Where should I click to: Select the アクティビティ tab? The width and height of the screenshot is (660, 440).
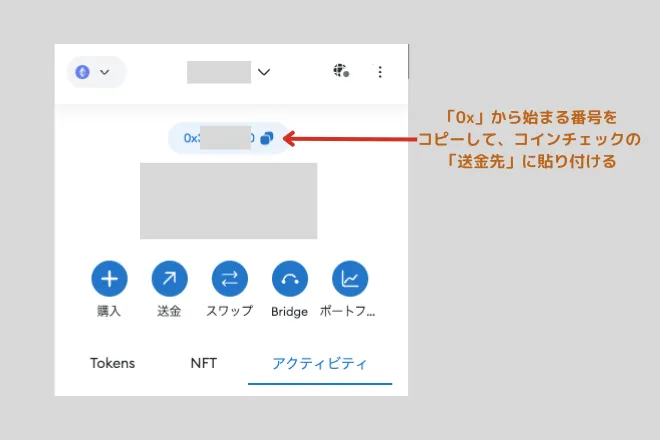pyautogui.click(x=320, y=363)
